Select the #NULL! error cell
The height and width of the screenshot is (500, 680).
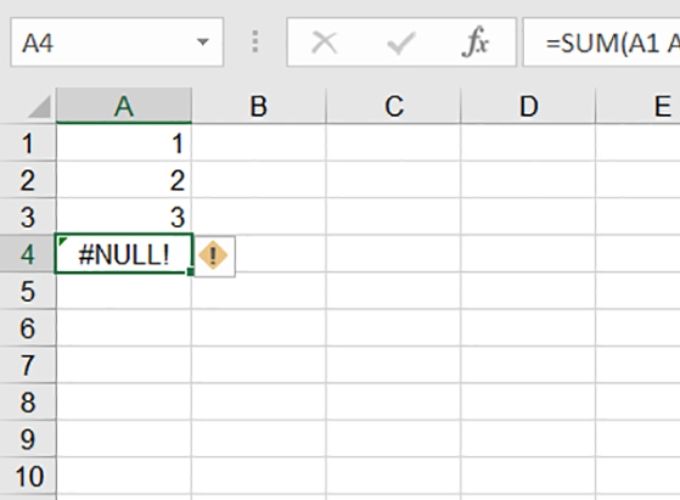pyautogui.click(x=124, y=254)
